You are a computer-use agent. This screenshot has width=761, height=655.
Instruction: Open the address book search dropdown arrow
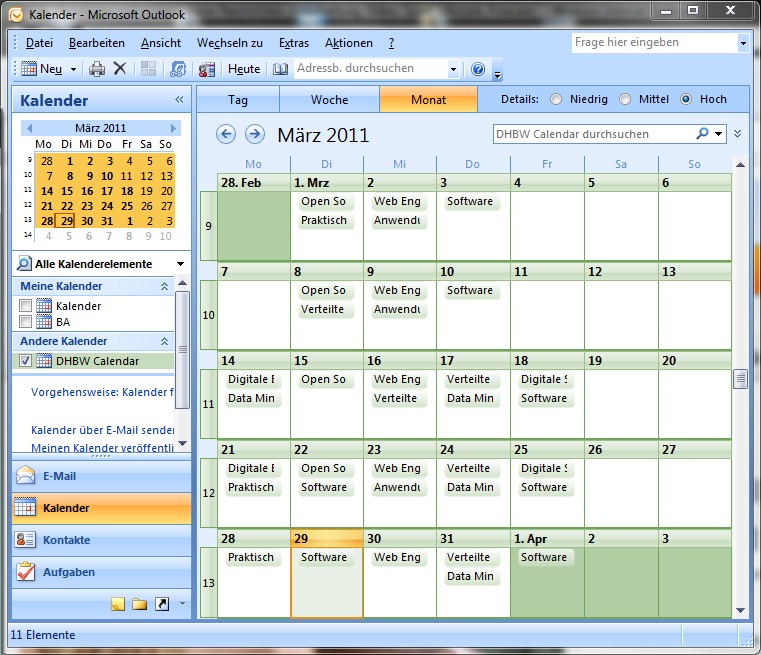[453, 69]
